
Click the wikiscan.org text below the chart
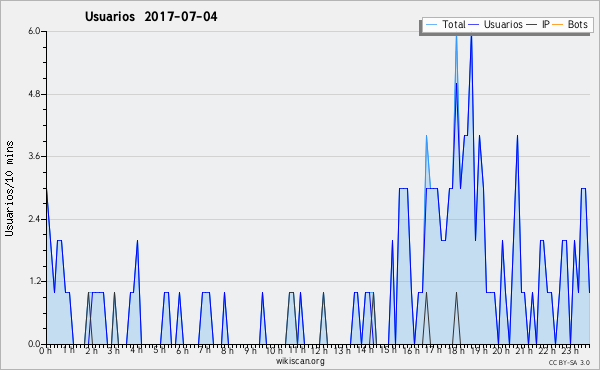pos(300,361)
